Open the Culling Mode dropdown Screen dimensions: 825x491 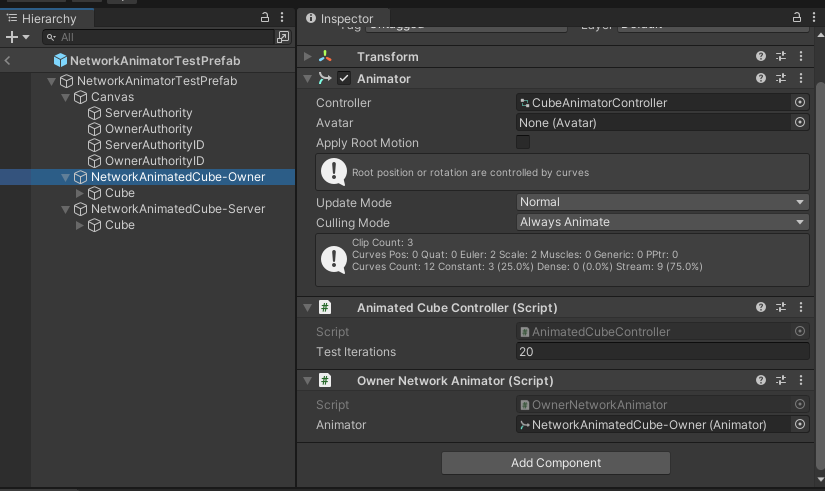tap(662, 222)
